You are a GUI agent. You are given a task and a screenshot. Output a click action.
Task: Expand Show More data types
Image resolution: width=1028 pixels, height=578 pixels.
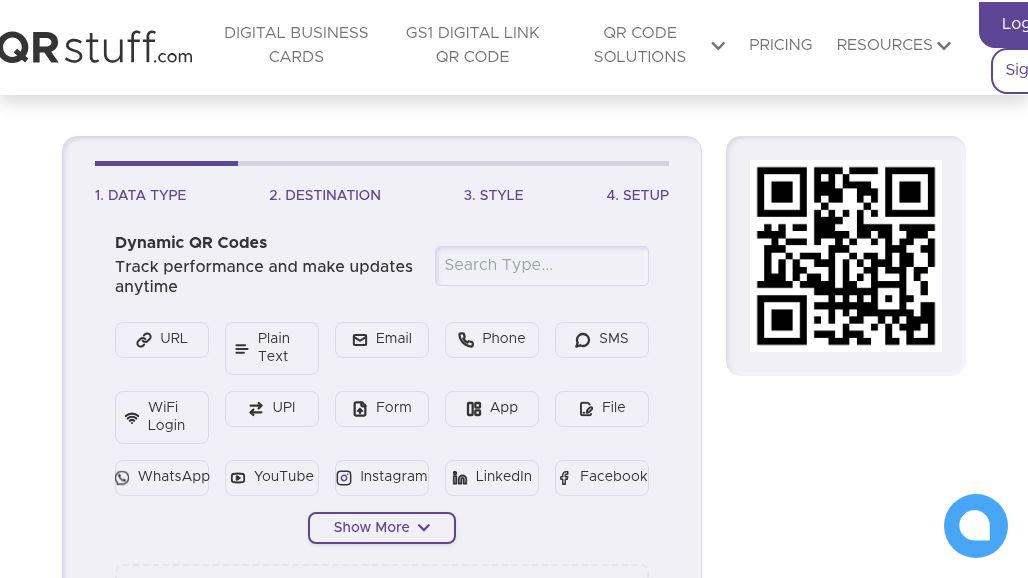point(382,528)
